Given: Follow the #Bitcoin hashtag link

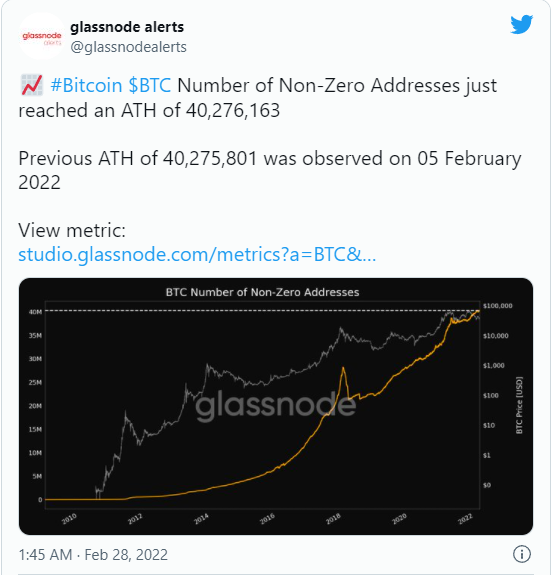Looking at the screenshot, I should [x=86, y=85].
